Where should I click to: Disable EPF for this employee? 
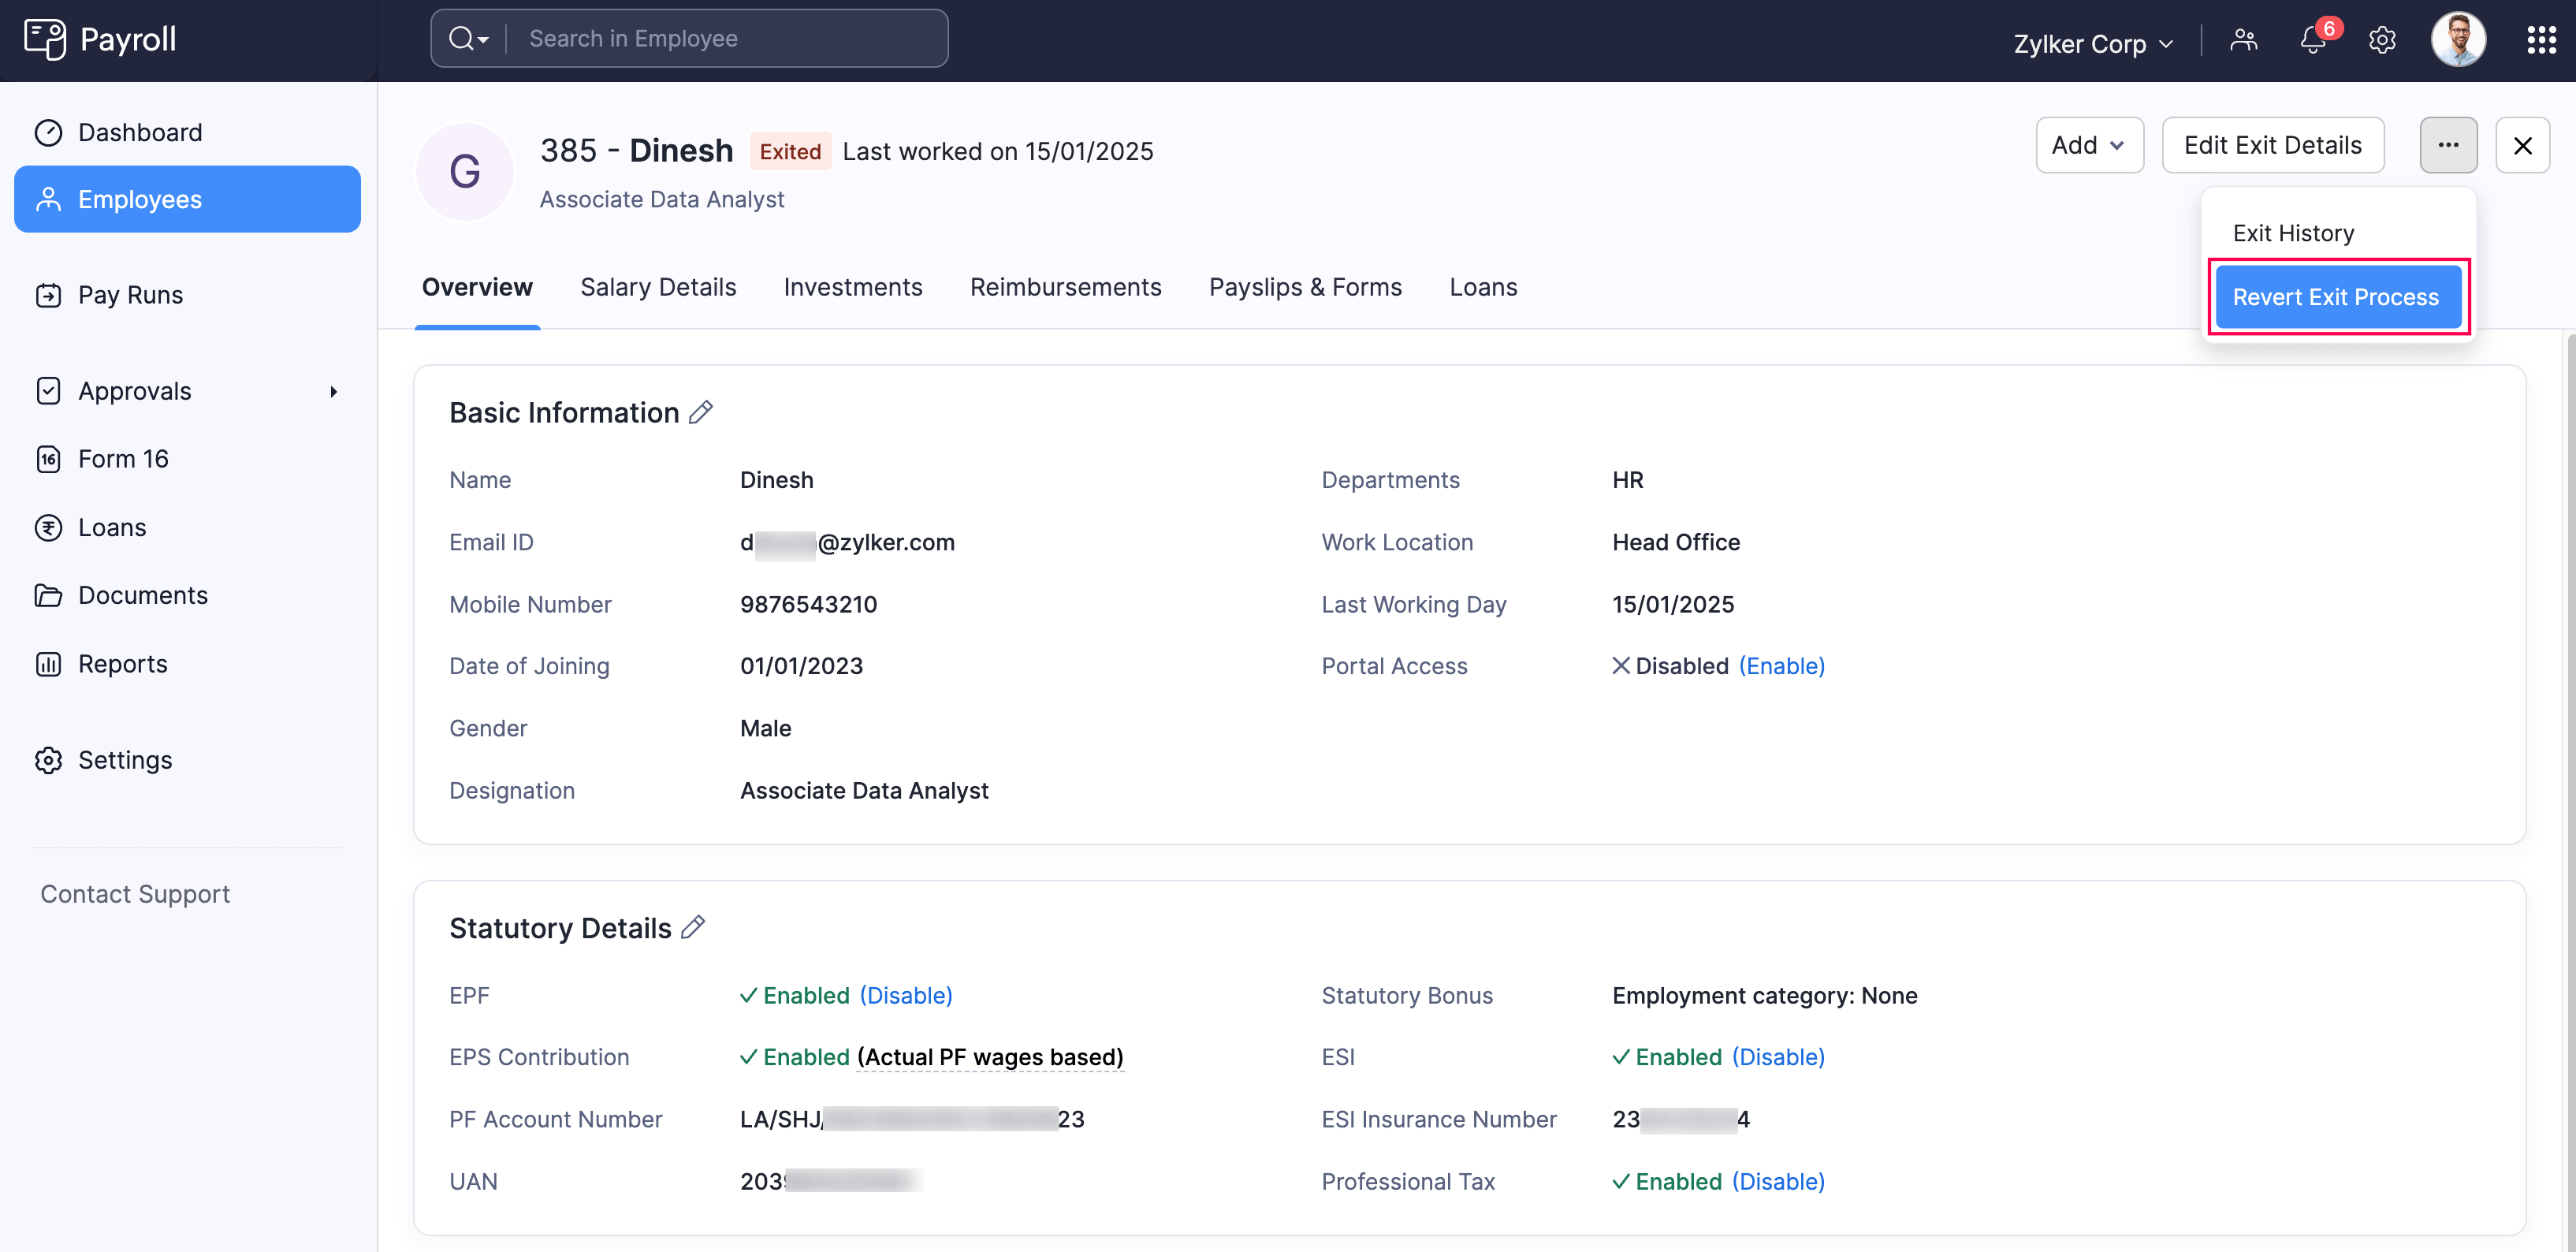[x=905, y=995]
